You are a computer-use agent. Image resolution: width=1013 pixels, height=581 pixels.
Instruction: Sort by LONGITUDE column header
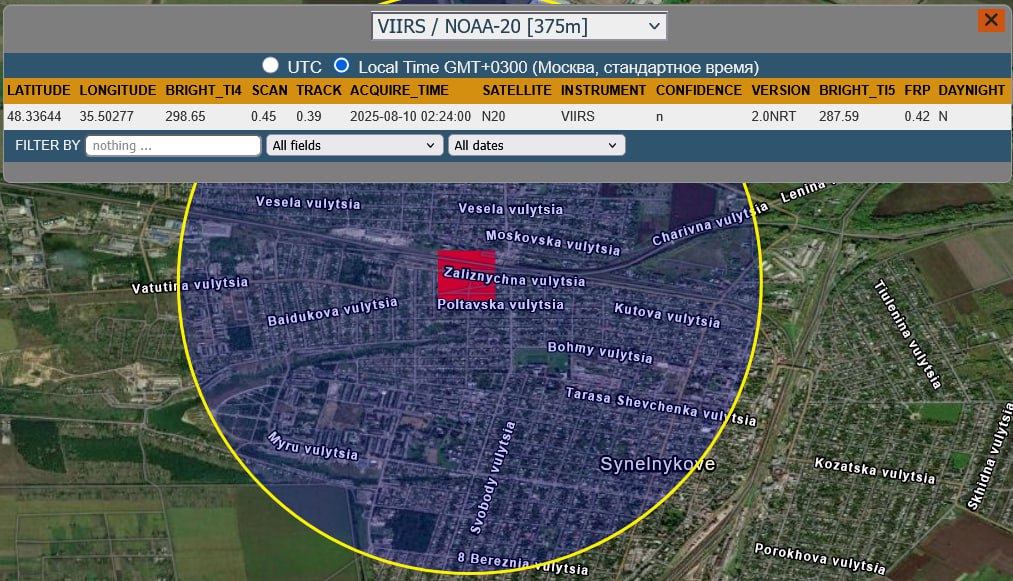[x=118, y=90]
